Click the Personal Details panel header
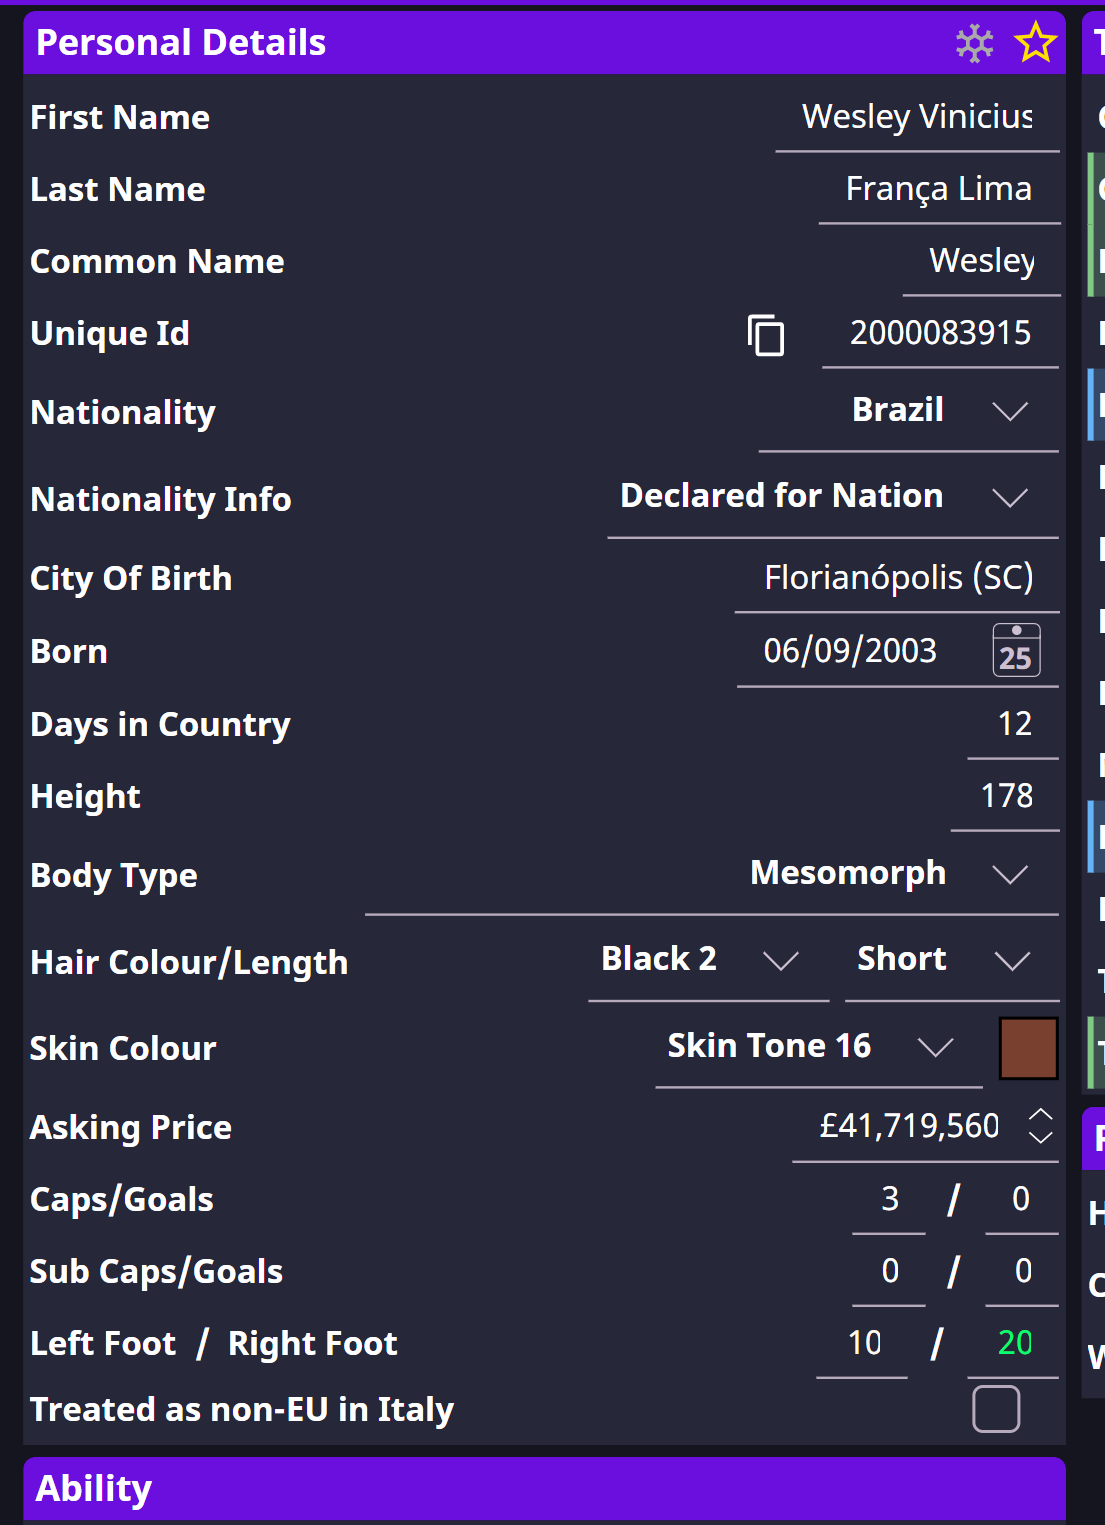This screenshot has height=1525, width=1105. click(x=180, y=43)
